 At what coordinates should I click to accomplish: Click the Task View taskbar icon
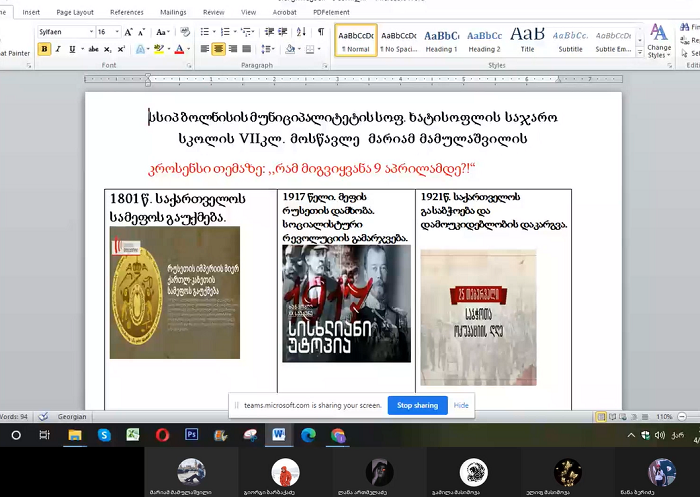coord(45,435)
